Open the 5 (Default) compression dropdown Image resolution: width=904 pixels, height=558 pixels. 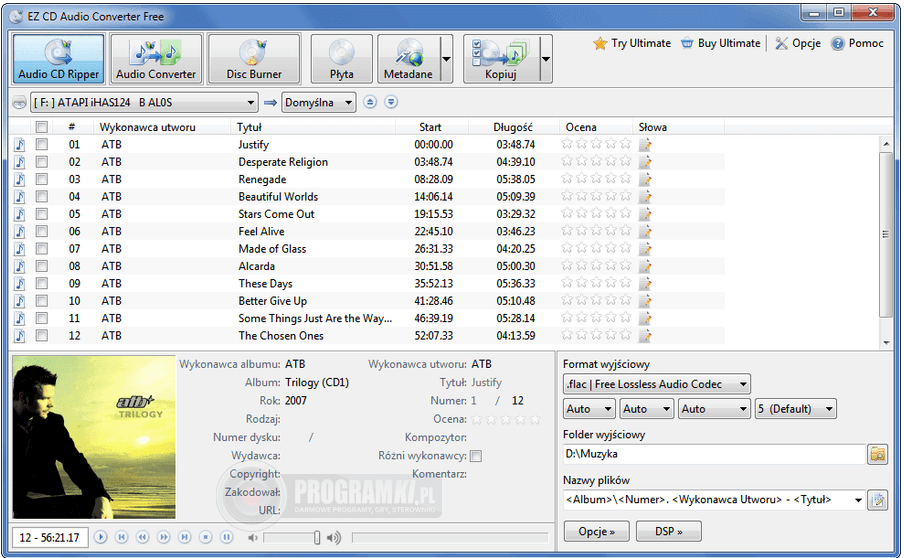[x=796, y=409]
